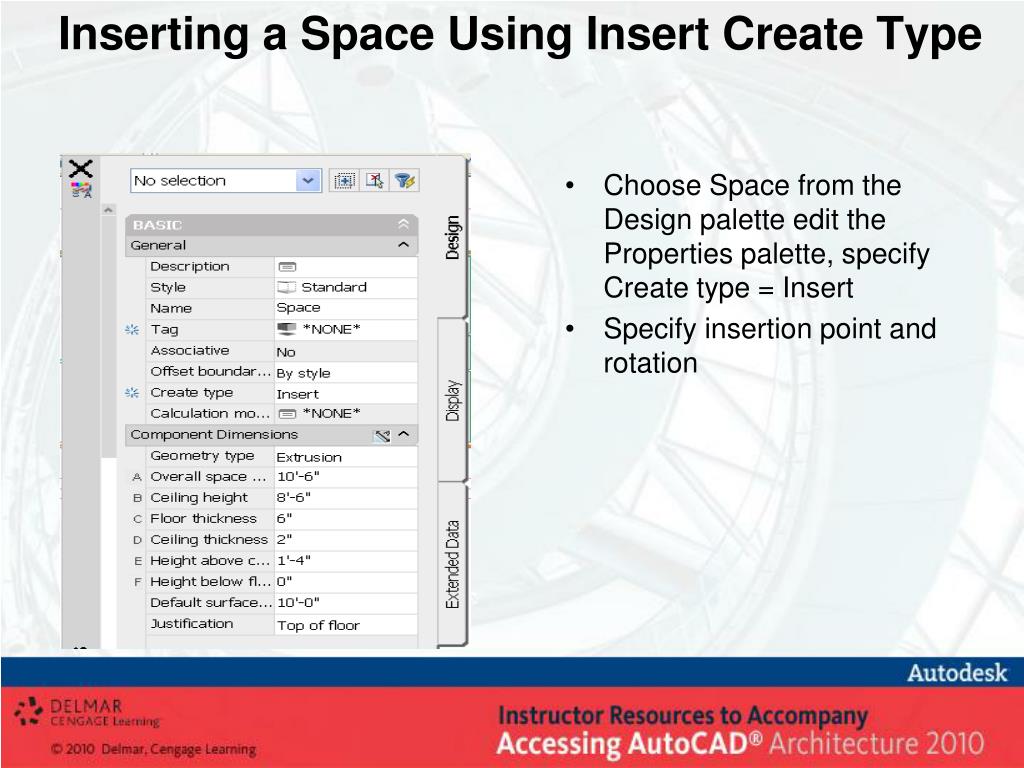
Task: Close the Properties palette with the X icon
Action: pyautogui.click(x=81, y=168)
